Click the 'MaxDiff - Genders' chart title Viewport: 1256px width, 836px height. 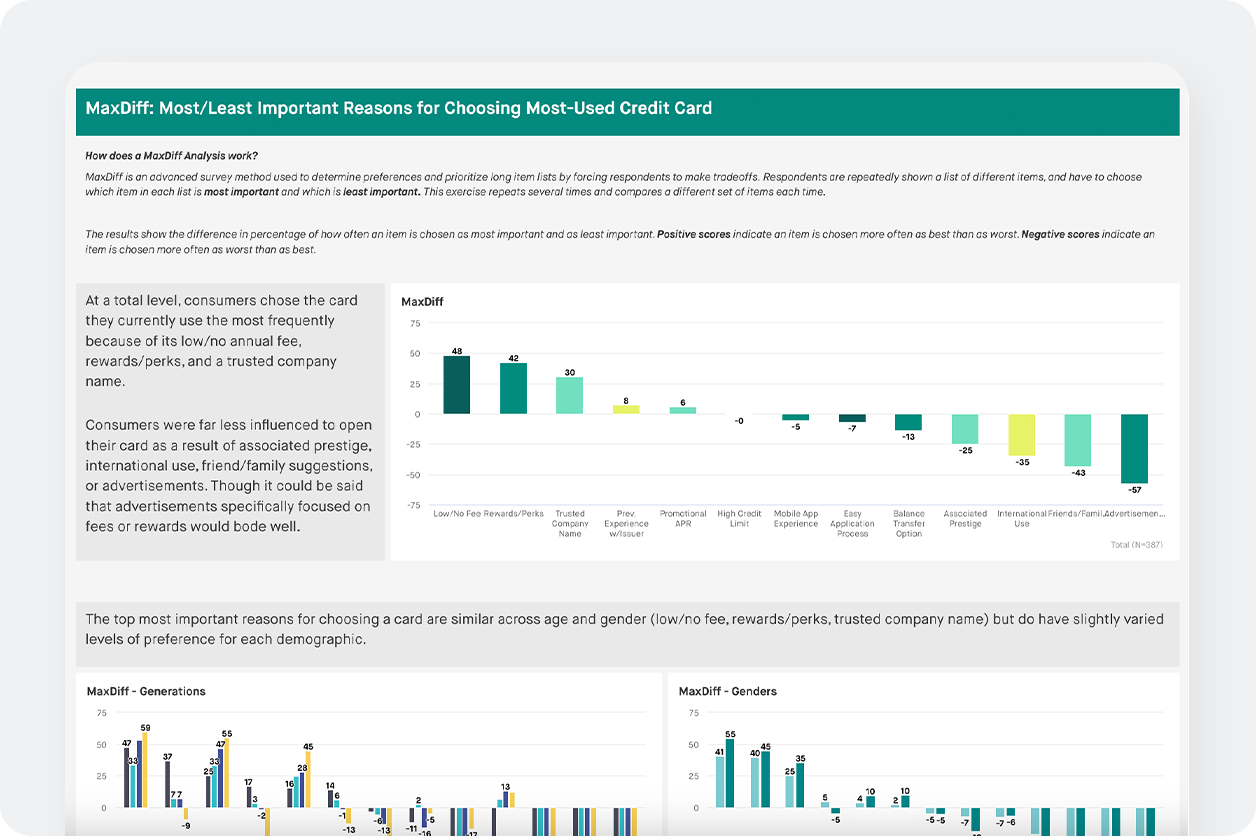(728, 691)
